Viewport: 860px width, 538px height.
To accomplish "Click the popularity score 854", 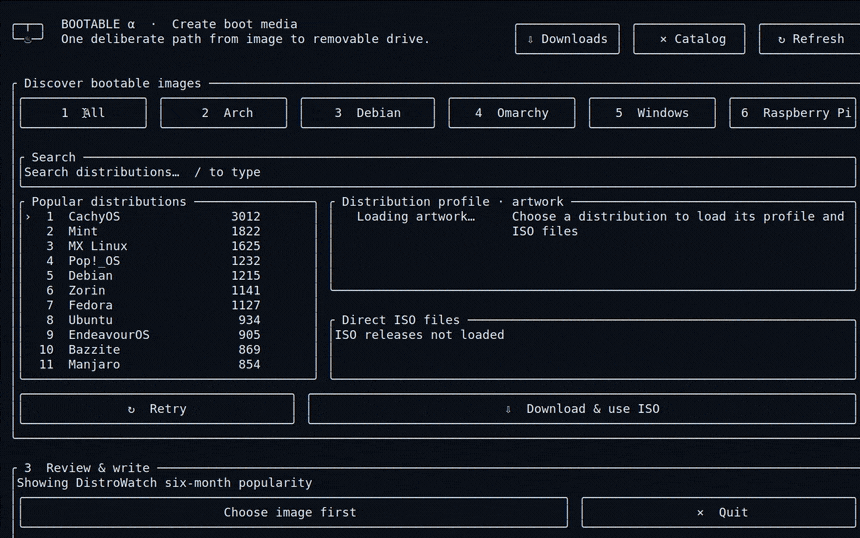I will click(x=250, y=365).
